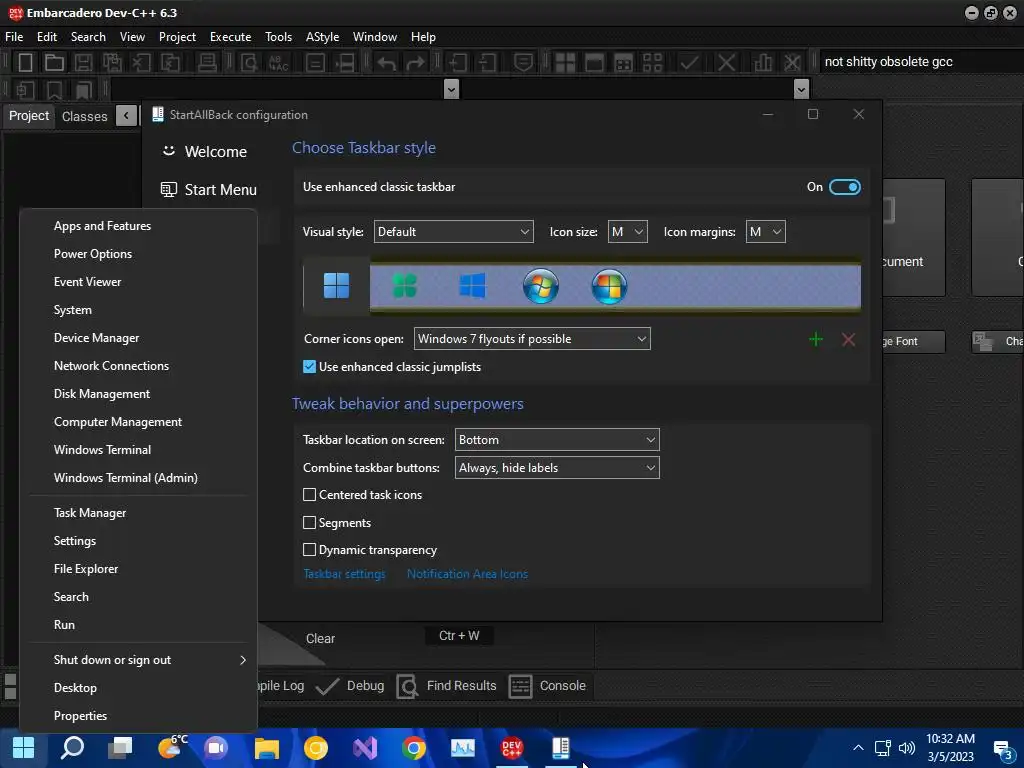The image size is (1024, 768).
Task: Select Windows 10 logo start button style
Action: click(x=472, y=285)
